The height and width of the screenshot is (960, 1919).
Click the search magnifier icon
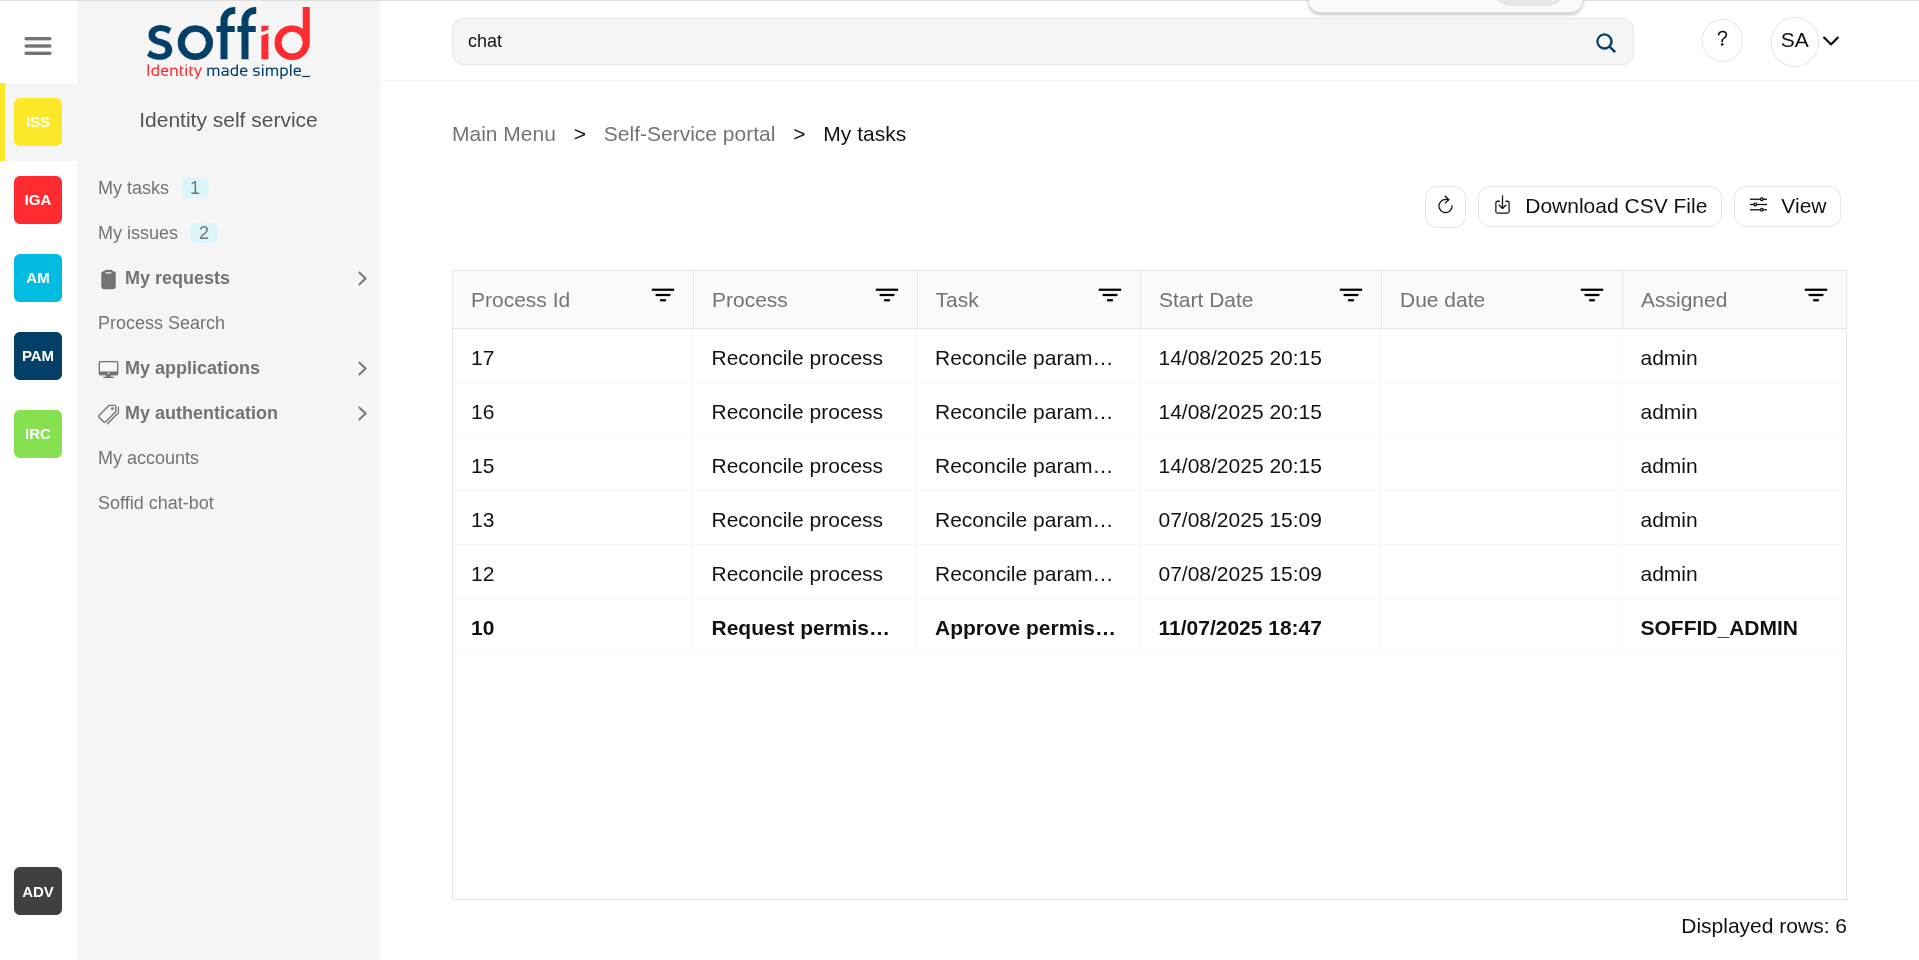1605,43
